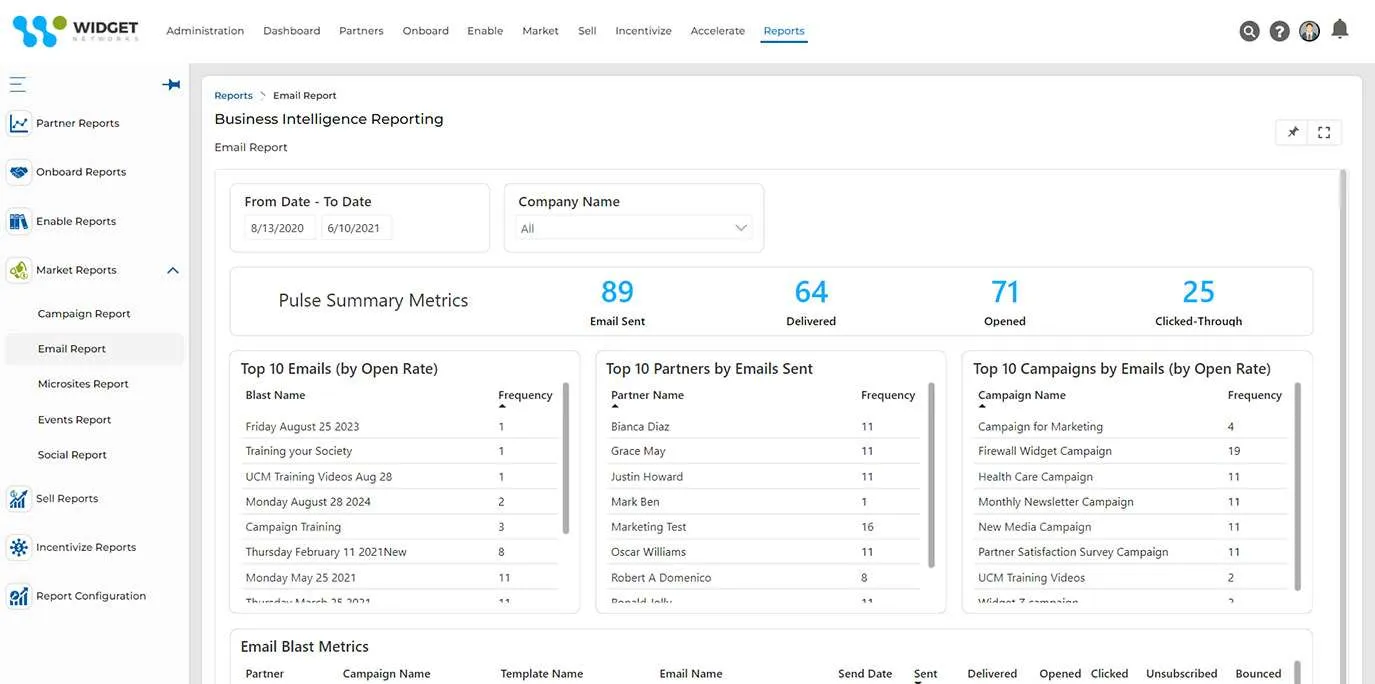The height and width of the screenshot is (684, 1375).
Task: Collapse the Market Reports section
Action: 172,270
